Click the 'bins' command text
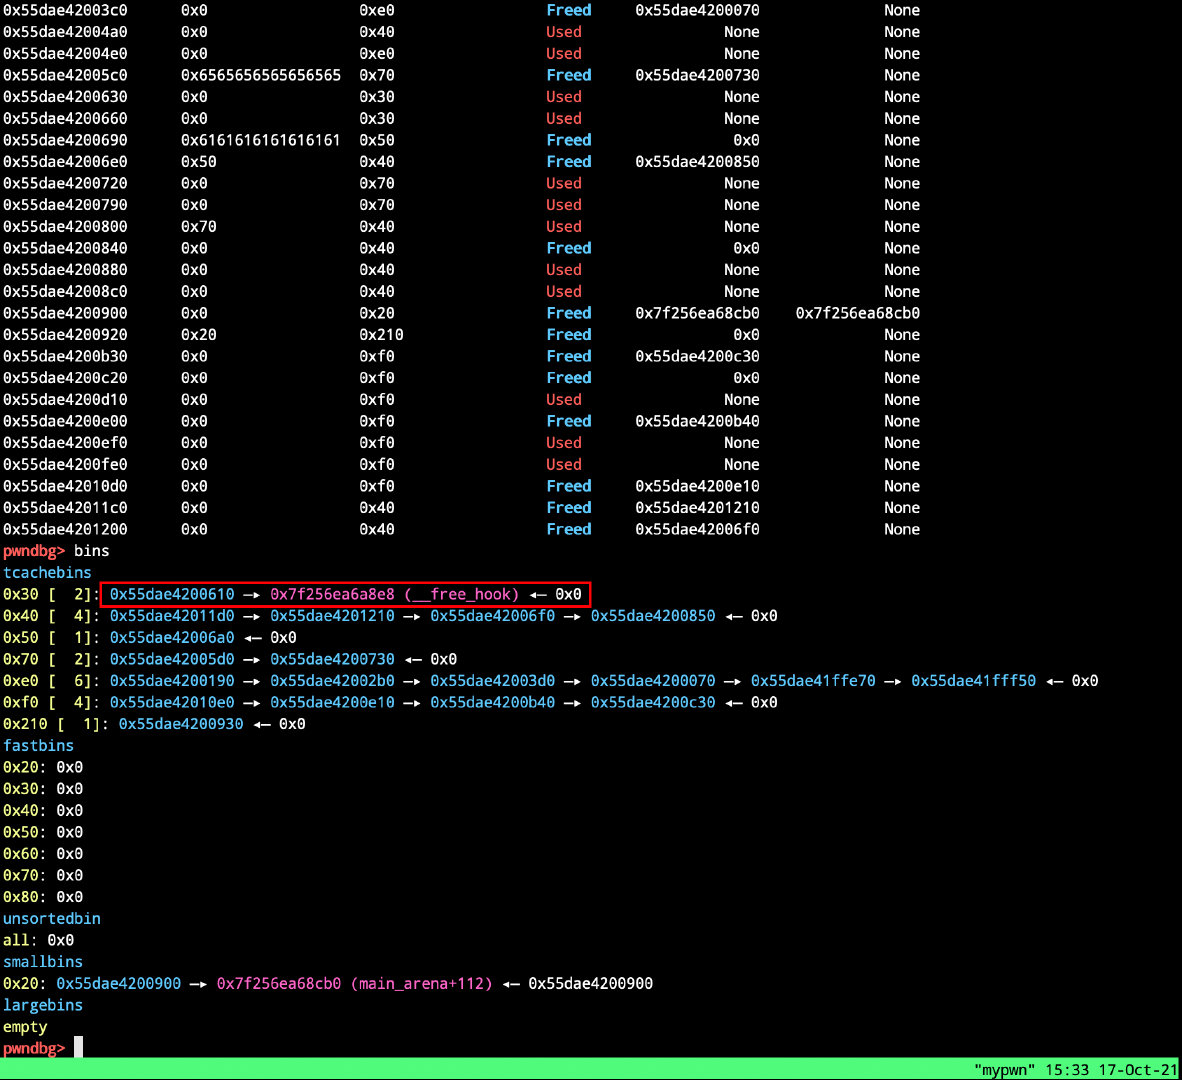1182x1080 pixels. pos(91,551)
